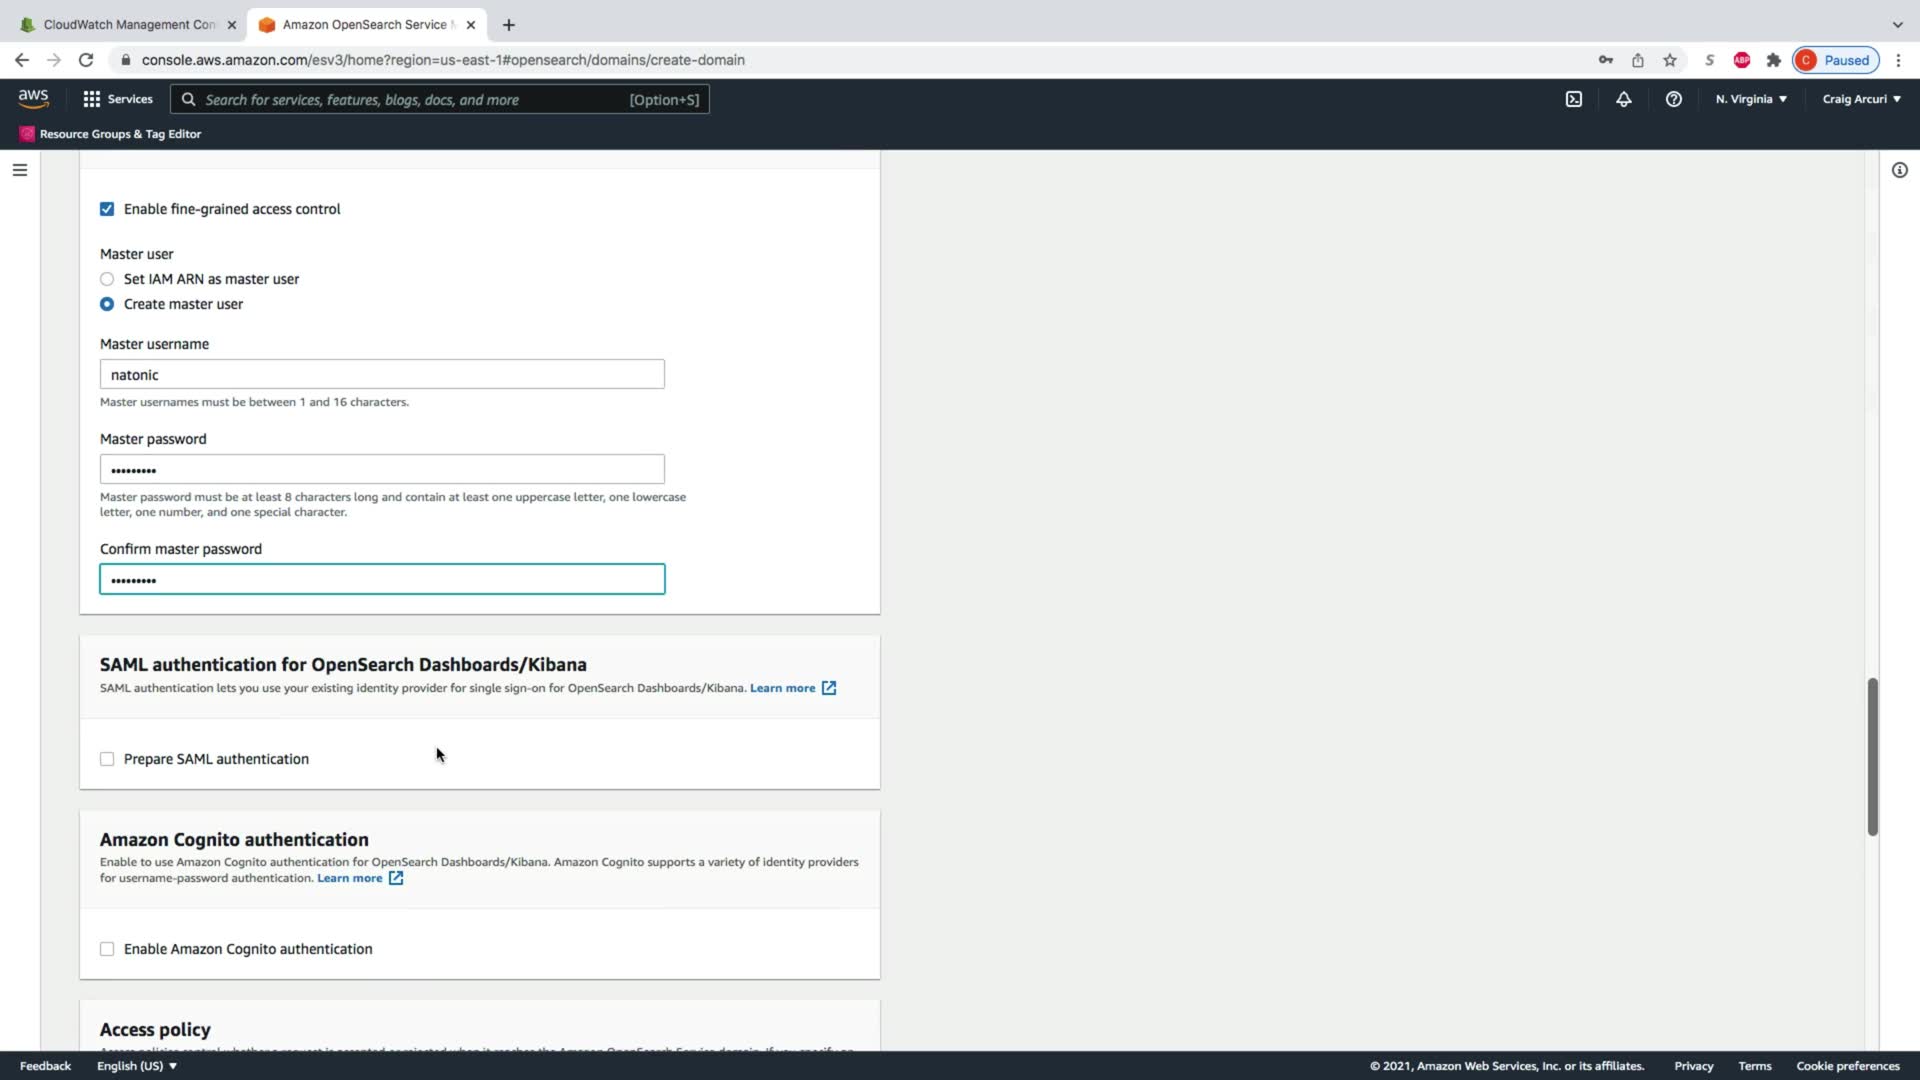Click Learn more link under SAML authentication
Image resolution: width=1920 pixels, height=1080 pixels.
coord(783,688)
